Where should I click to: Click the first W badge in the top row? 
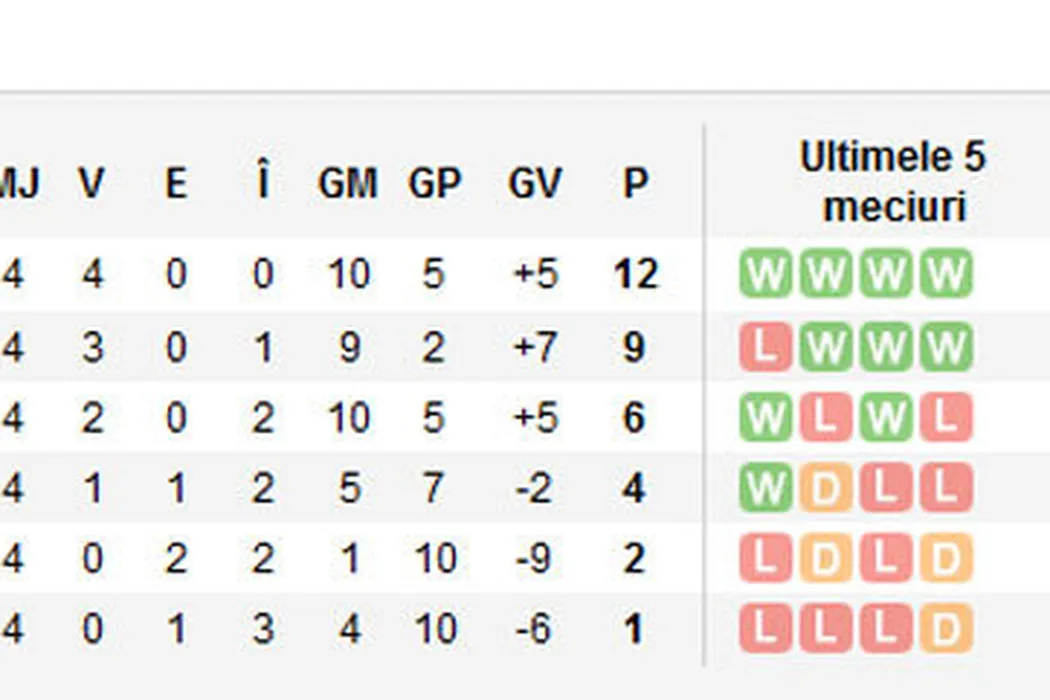click(x=765, y=275)
